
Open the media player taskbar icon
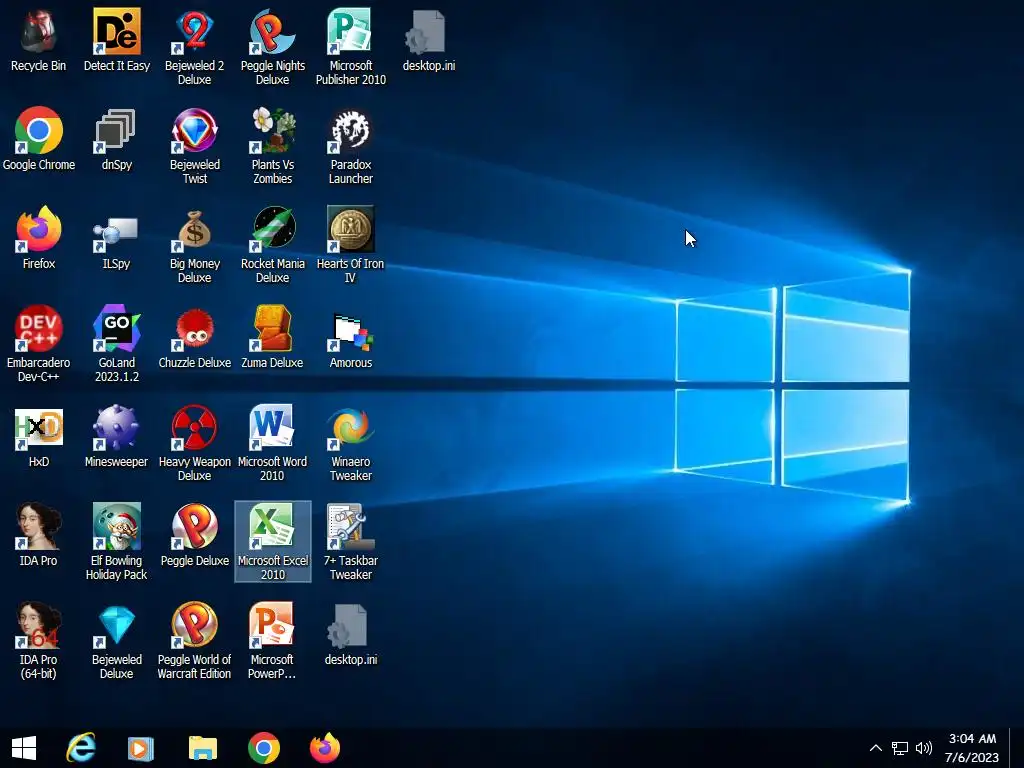coord(140,748)
